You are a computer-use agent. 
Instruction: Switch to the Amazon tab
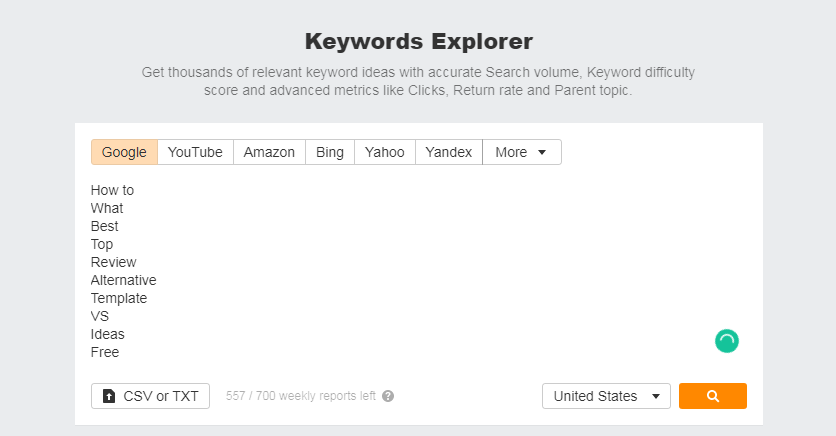(269, 152)
